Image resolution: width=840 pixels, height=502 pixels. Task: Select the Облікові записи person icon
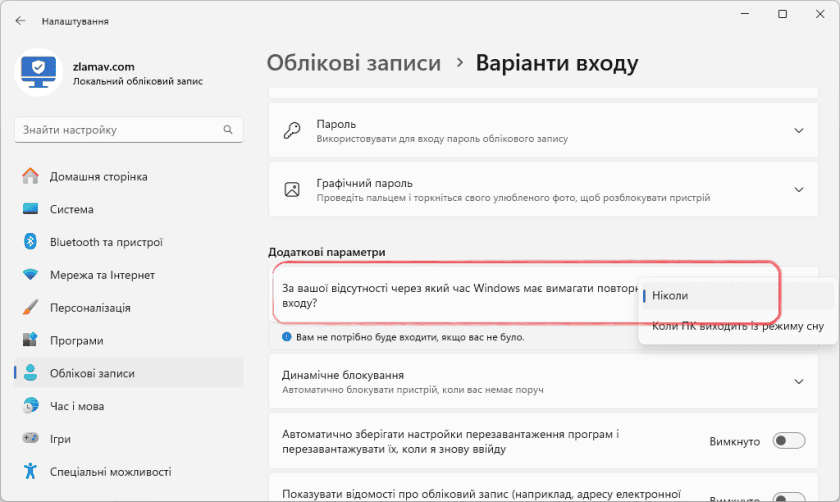pyautogui.click(x=31, y=373)
